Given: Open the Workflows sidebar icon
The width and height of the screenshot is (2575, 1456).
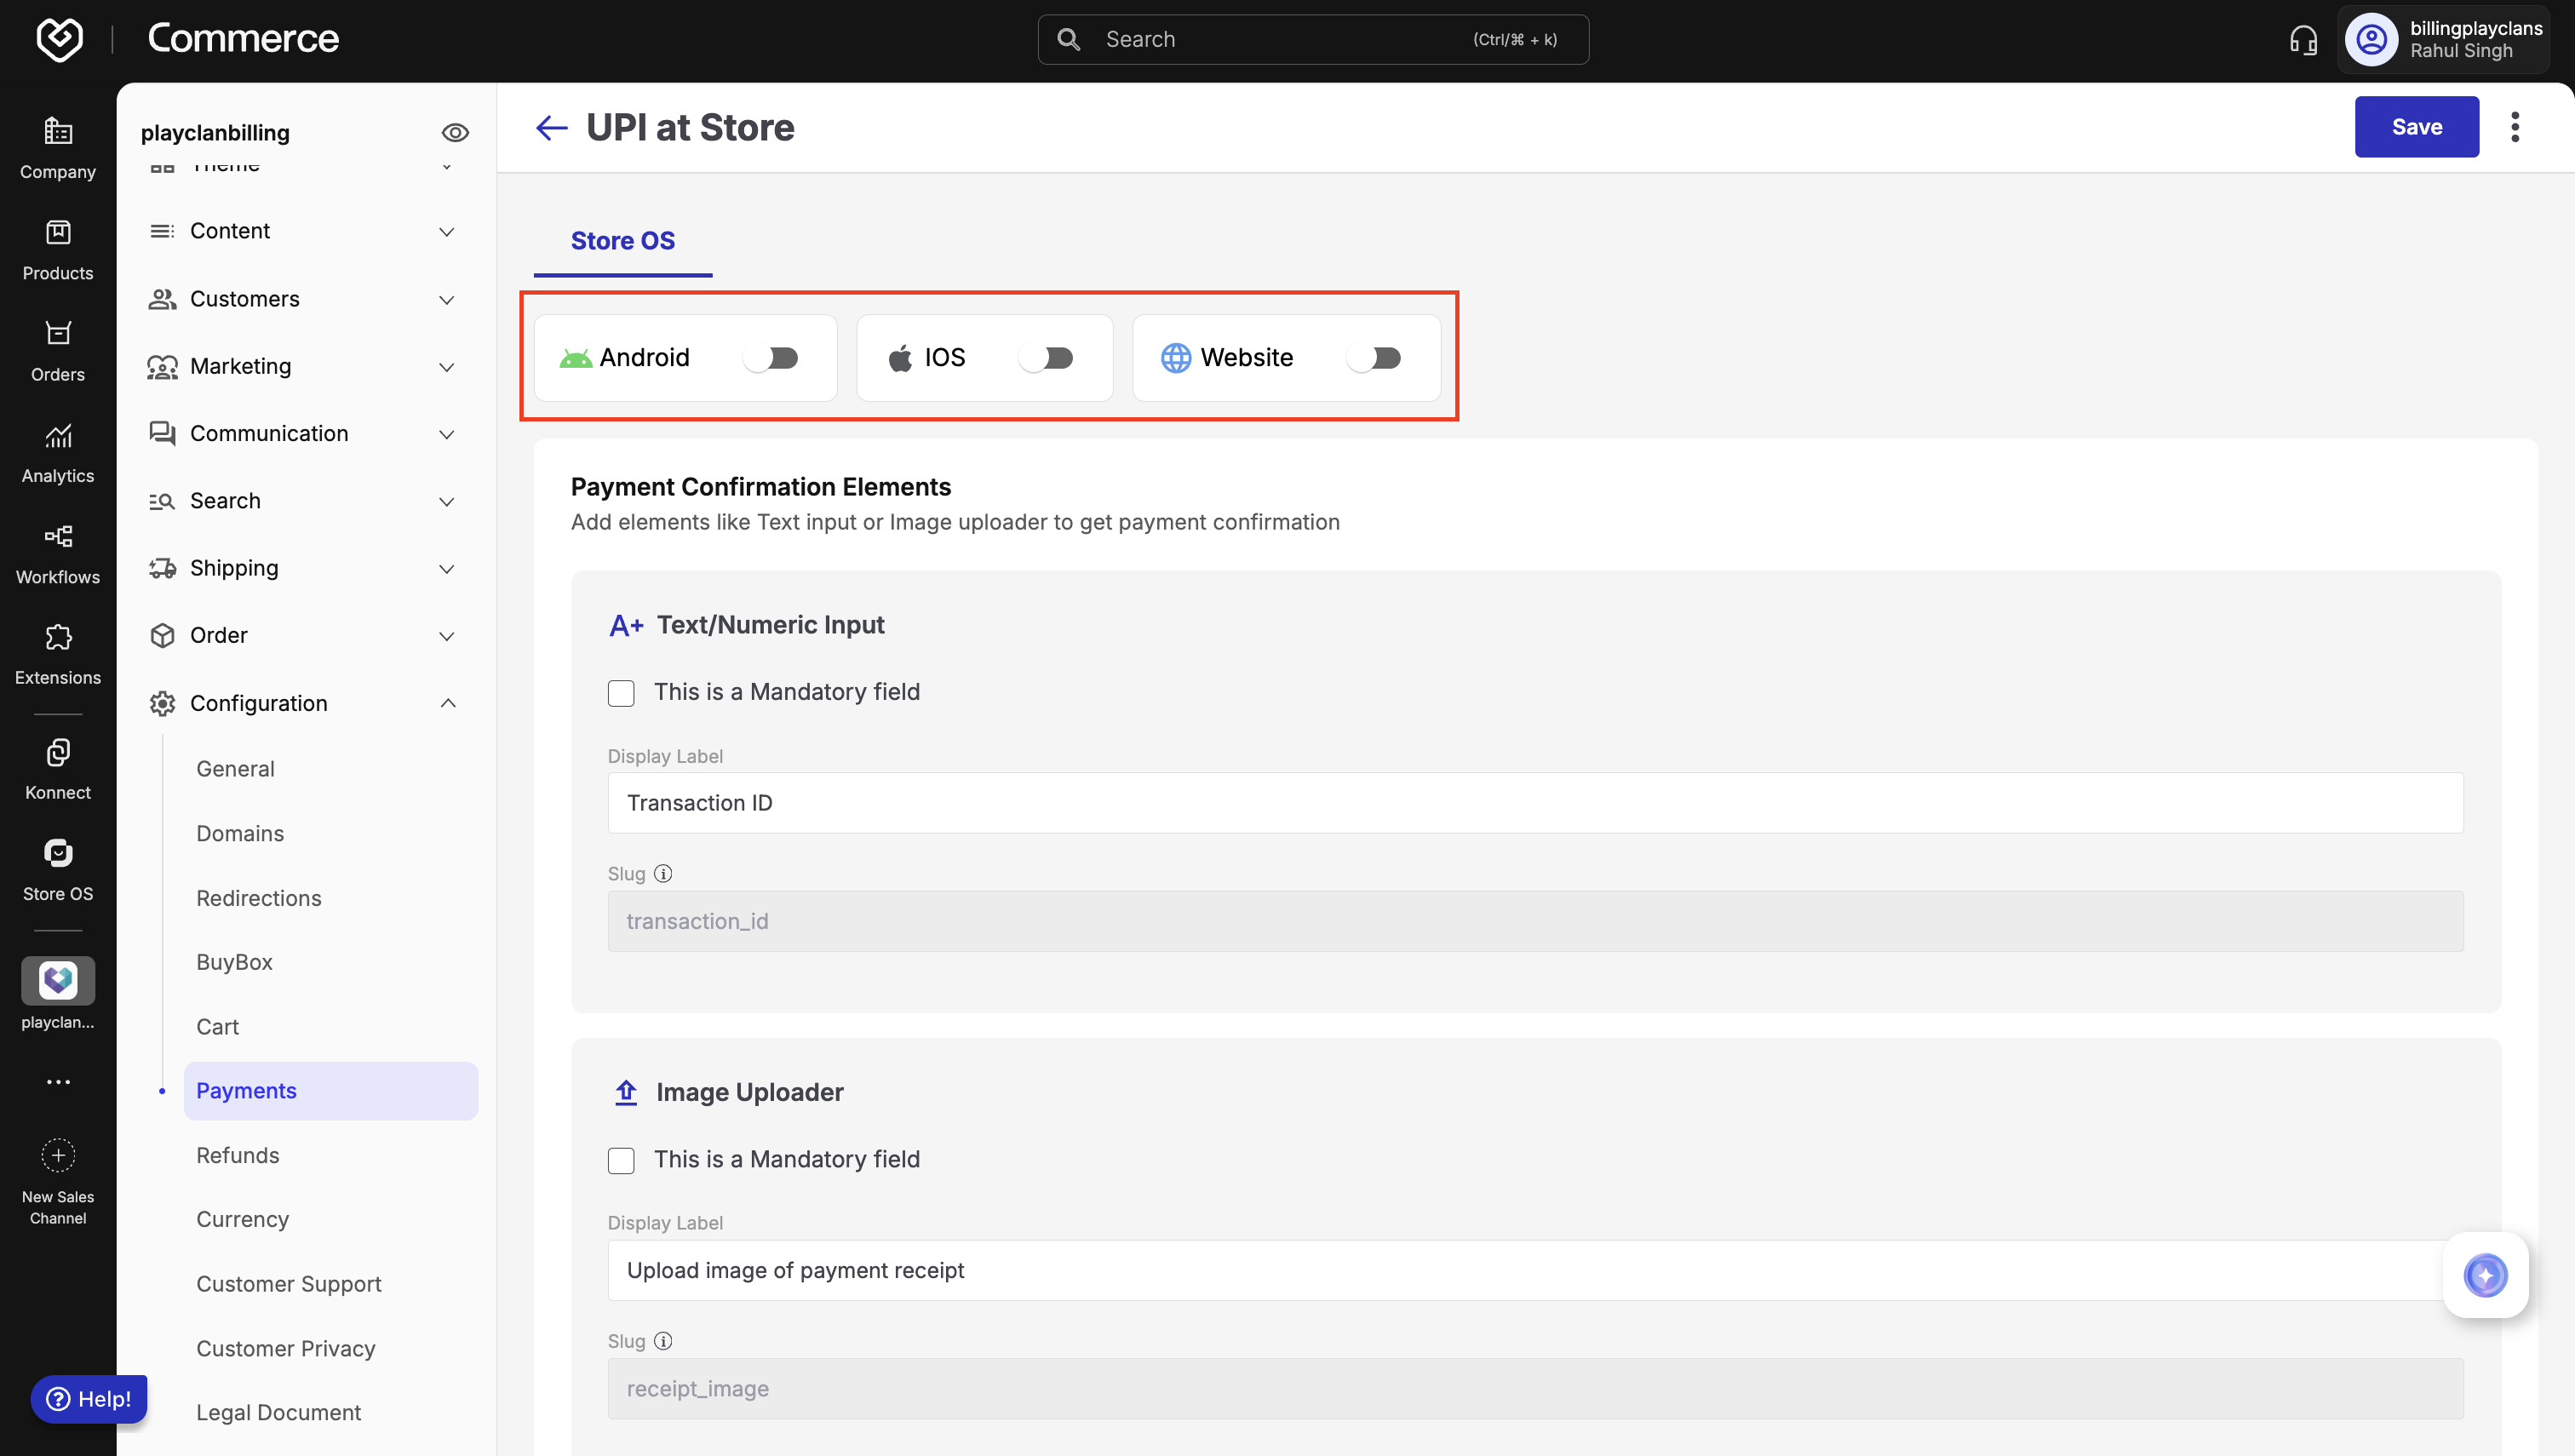Looking at the screenshot, I should click(58, 537).
